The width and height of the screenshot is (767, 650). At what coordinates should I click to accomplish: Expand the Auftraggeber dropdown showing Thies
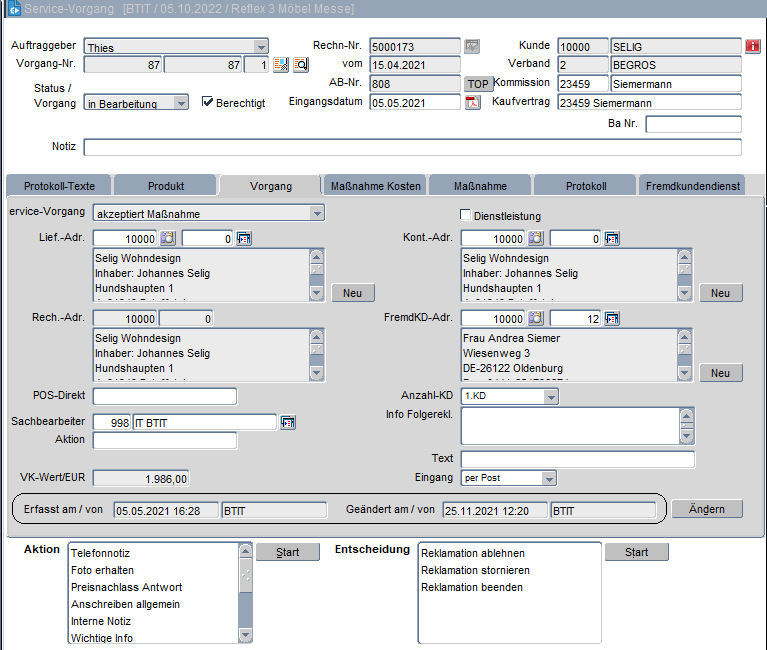[261, 47]
